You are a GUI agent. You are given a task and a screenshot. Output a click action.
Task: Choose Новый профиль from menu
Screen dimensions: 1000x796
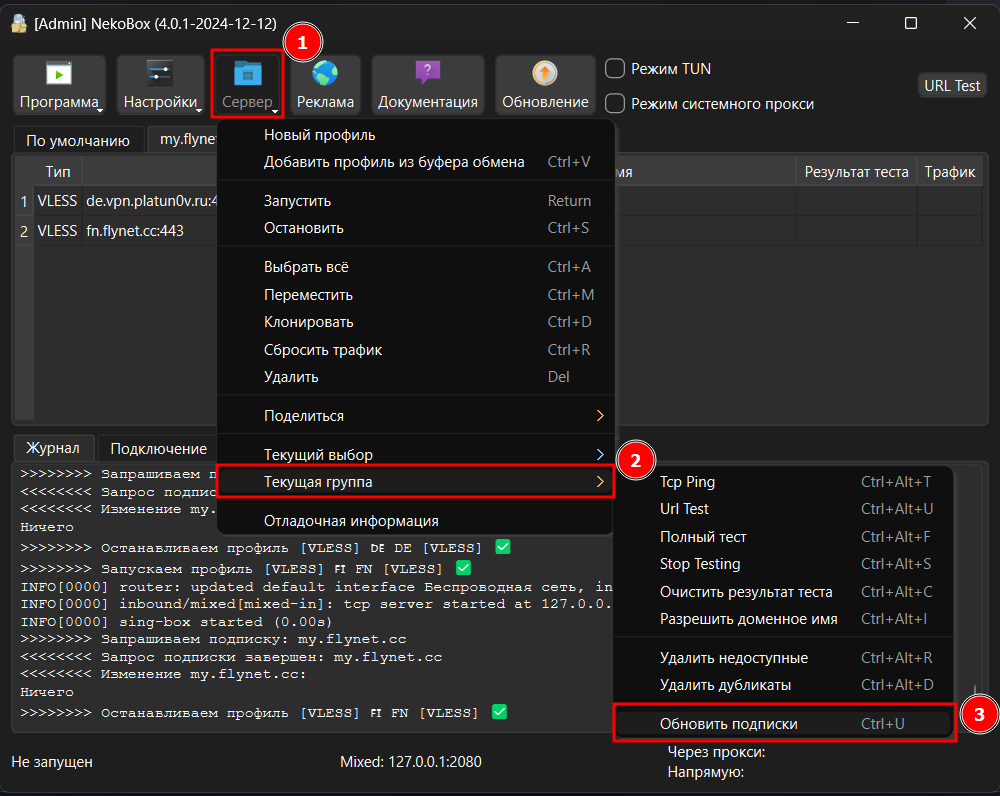320,135
